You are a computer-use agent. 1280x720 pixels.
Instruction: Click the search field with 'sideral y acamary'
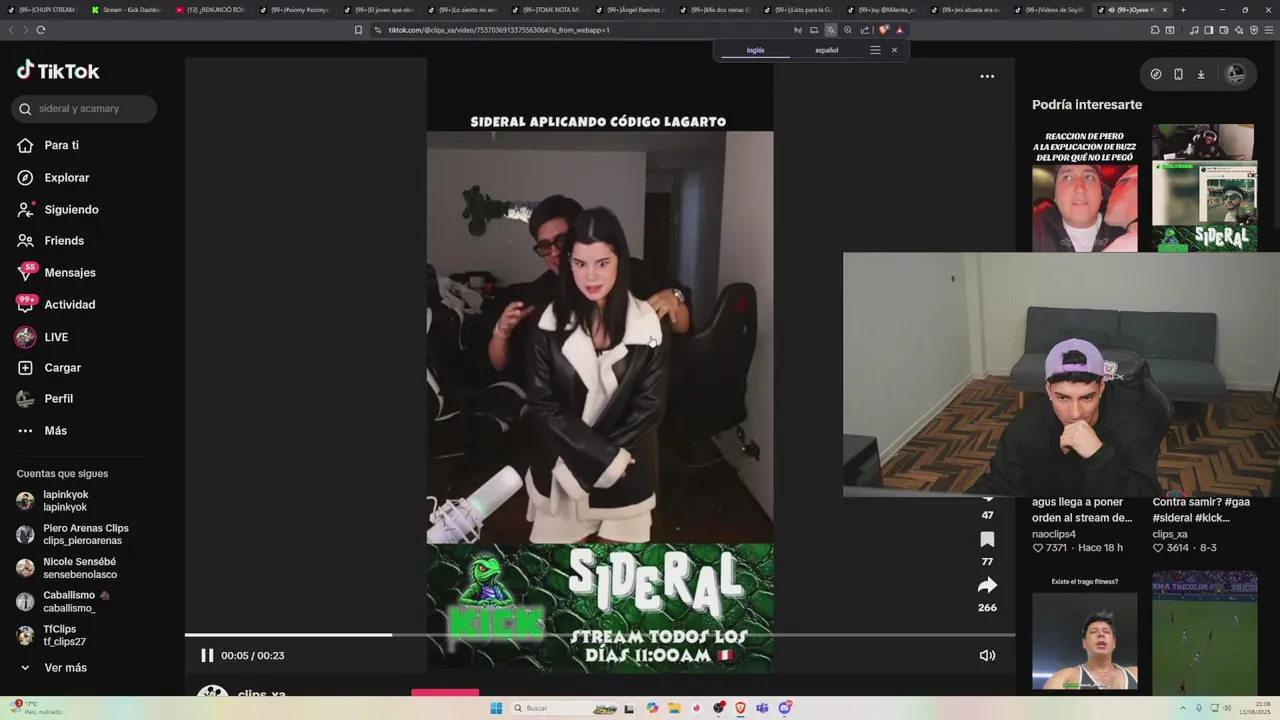coord(84,108)
